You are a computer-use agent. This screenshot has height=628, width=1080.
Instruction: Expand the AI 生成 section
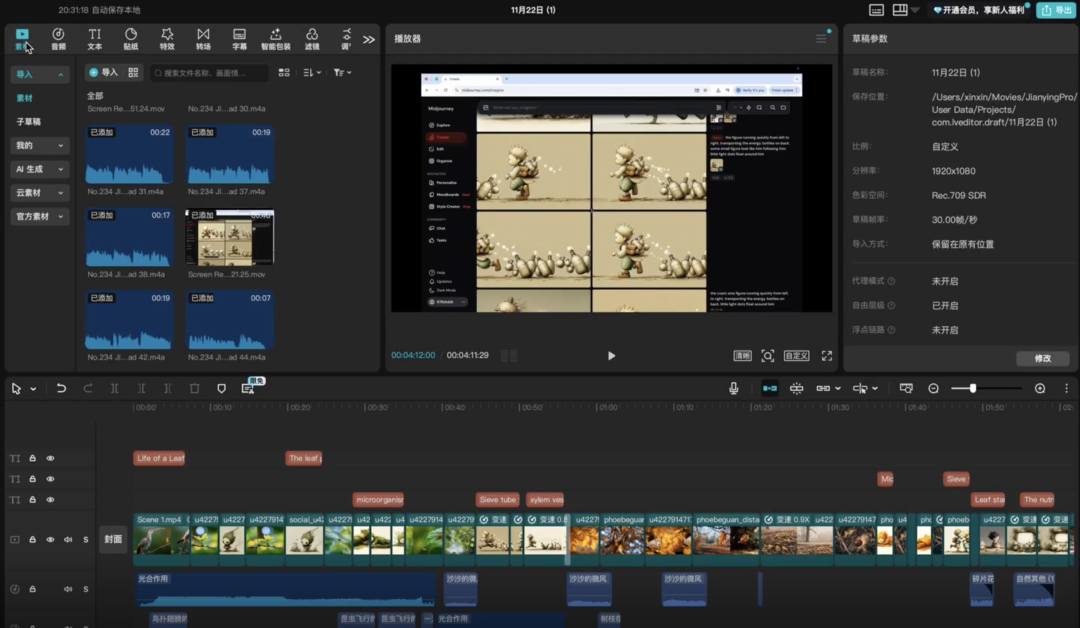click(x=40, y=169)
